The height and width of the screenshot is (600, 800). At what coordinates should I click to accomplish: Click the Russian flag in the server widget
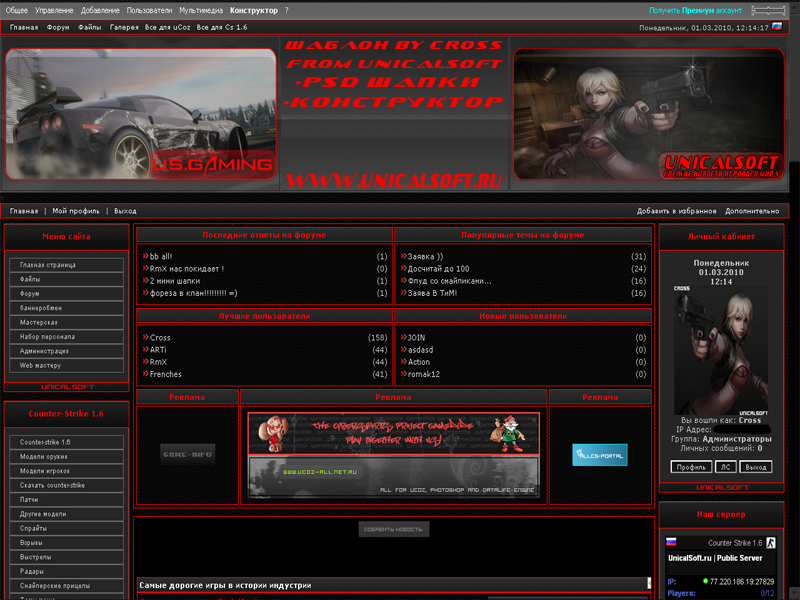pyautogui.click(x=672, y=542)
